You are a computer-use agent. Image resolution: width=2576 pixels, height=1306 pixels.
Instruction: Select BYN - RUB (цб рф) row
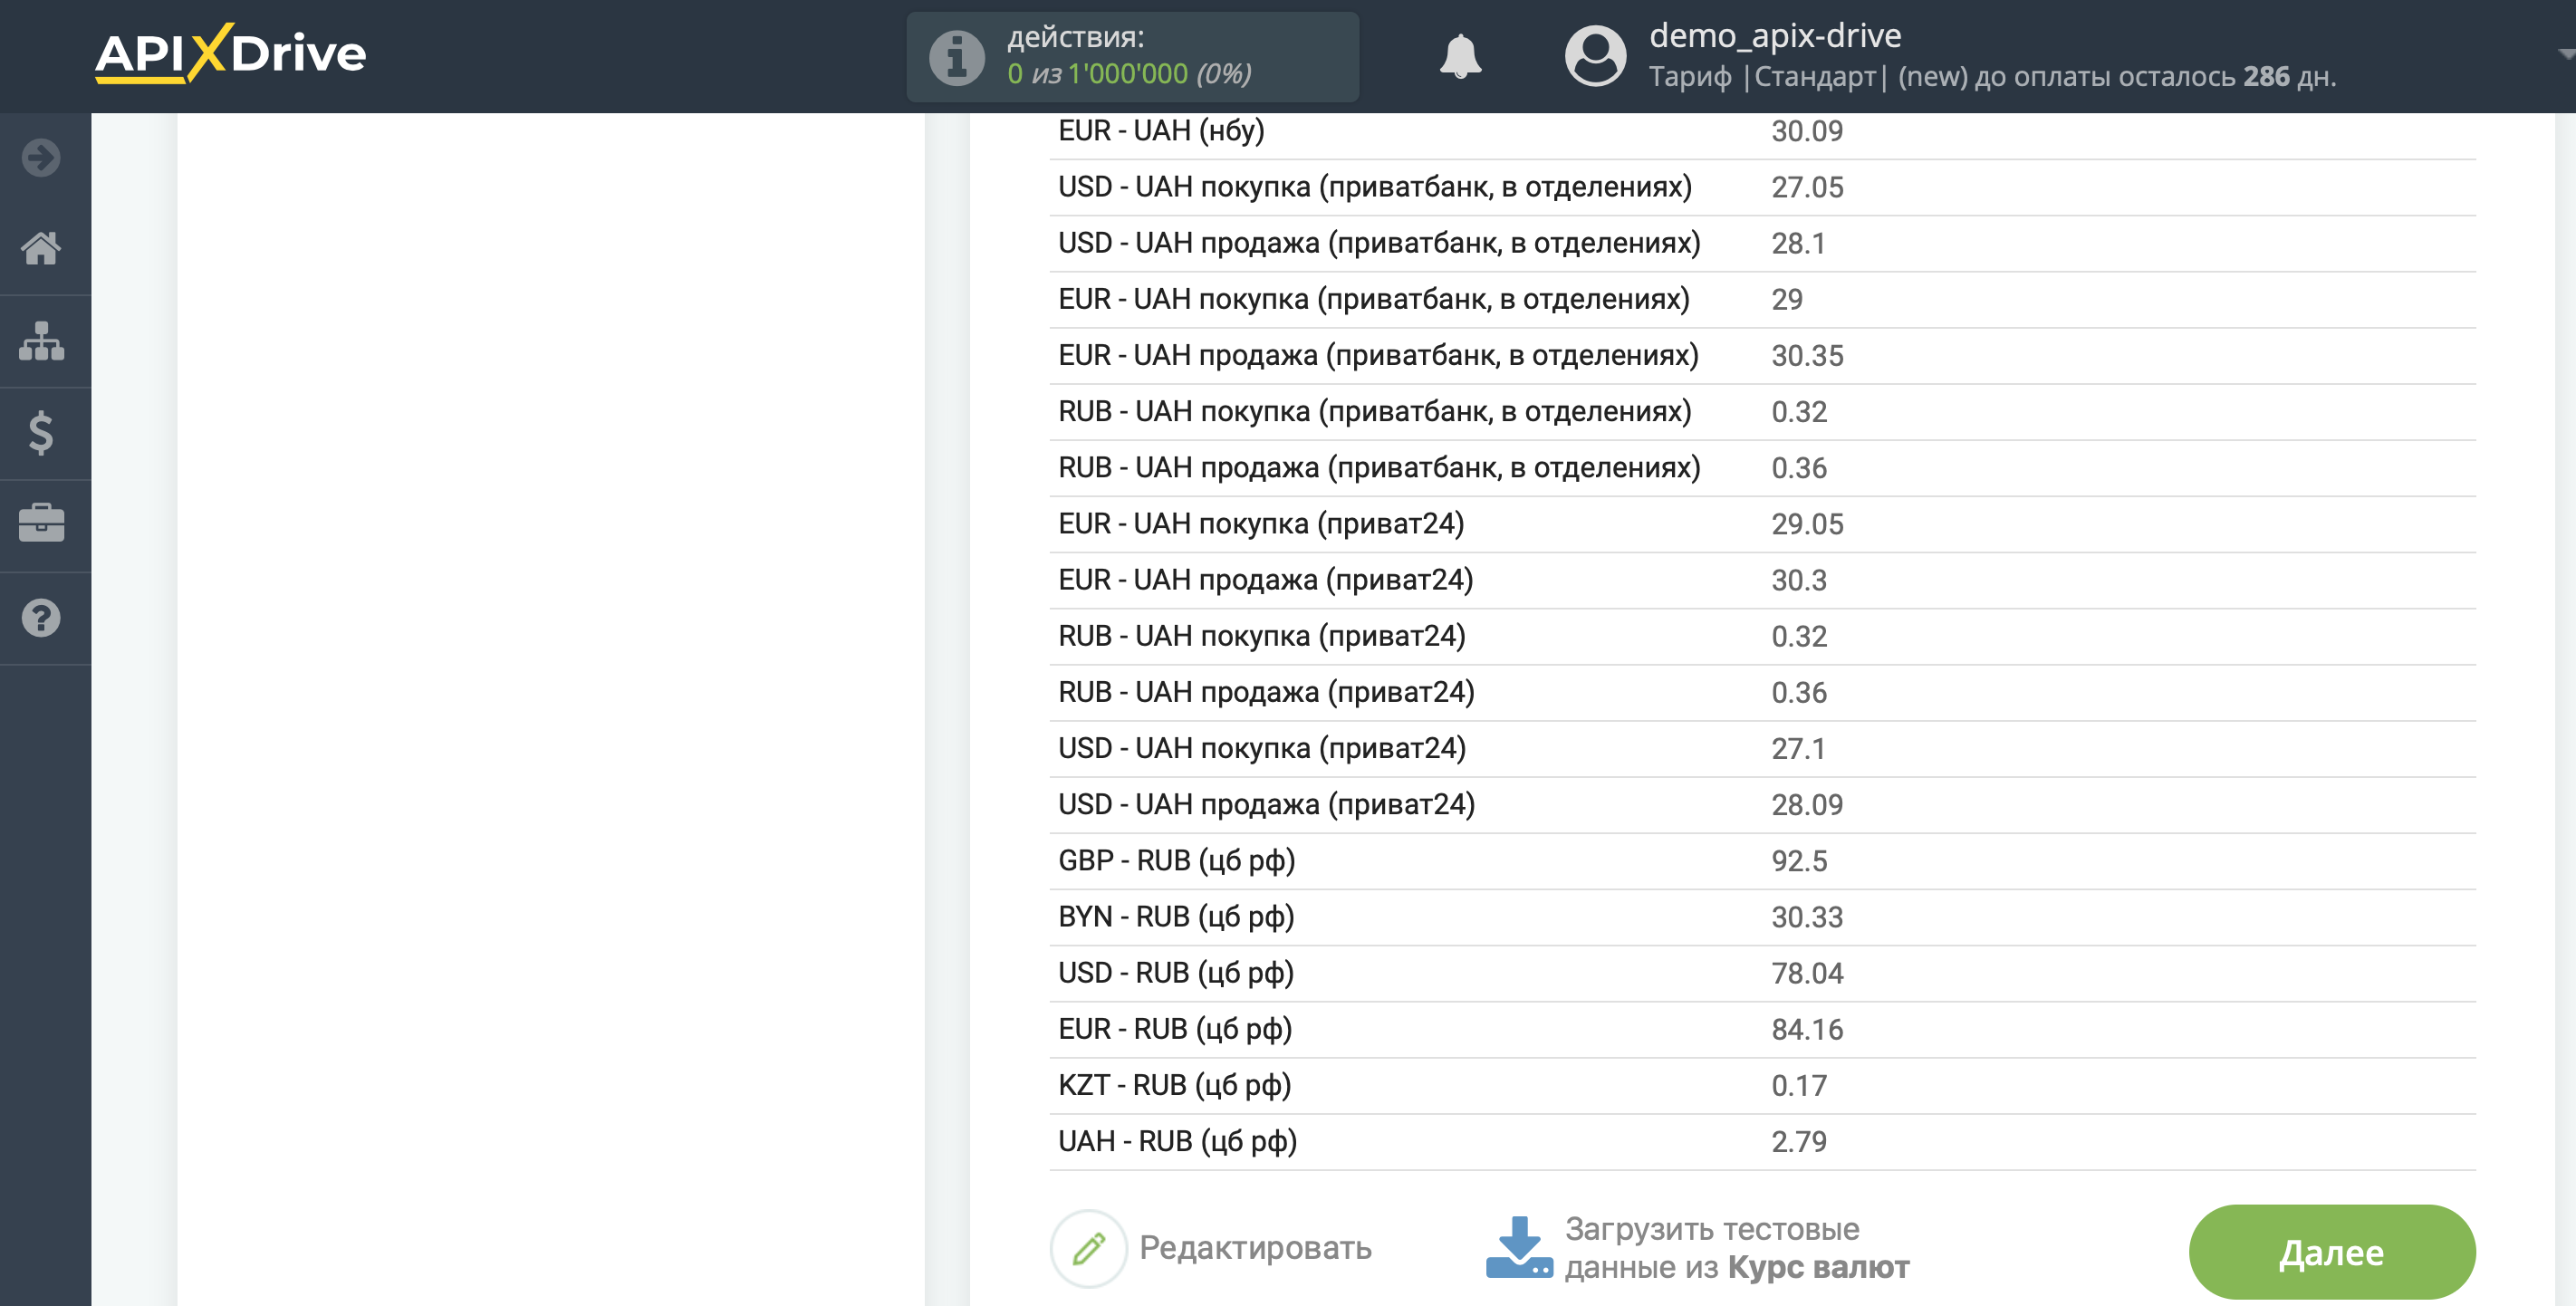1762,917
